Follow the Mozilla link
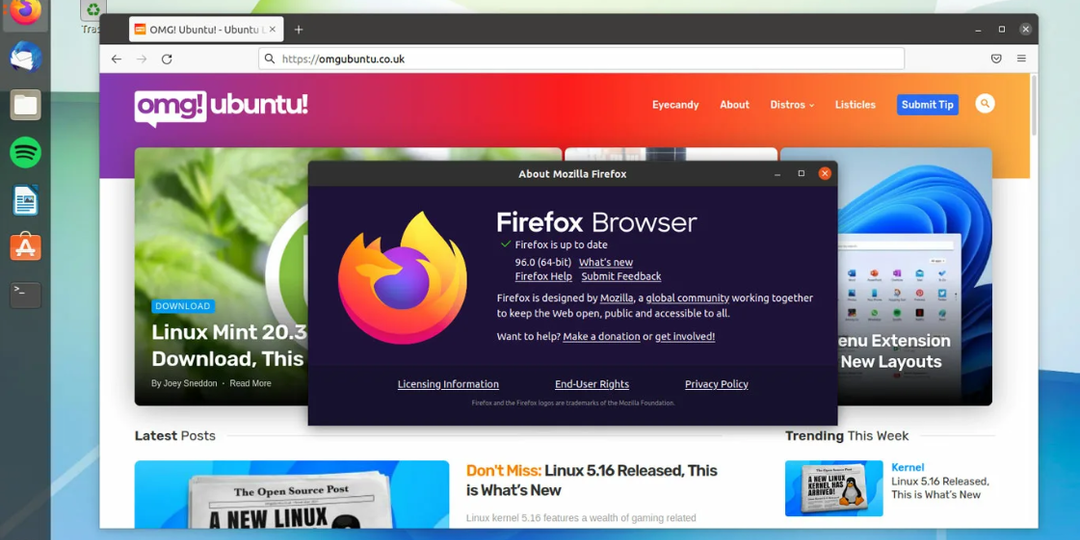Image resolution: width=1080 pixels, height=540 pixels. [616, 298]
